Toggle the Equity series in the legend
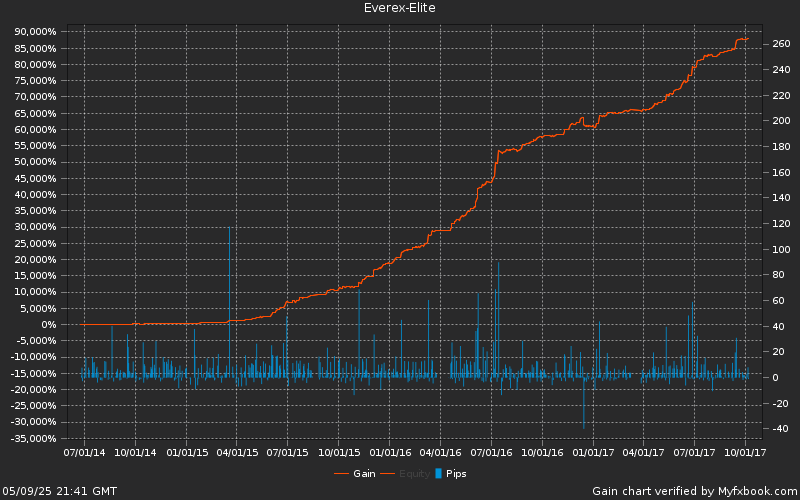The height and width of the screenshot is (500, 800). click(405, 473)
